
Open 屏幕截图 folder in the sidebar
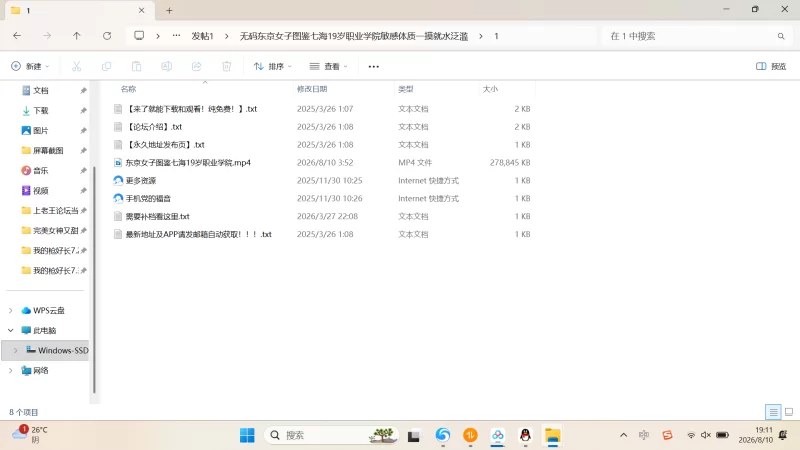[x=48, y=150]
